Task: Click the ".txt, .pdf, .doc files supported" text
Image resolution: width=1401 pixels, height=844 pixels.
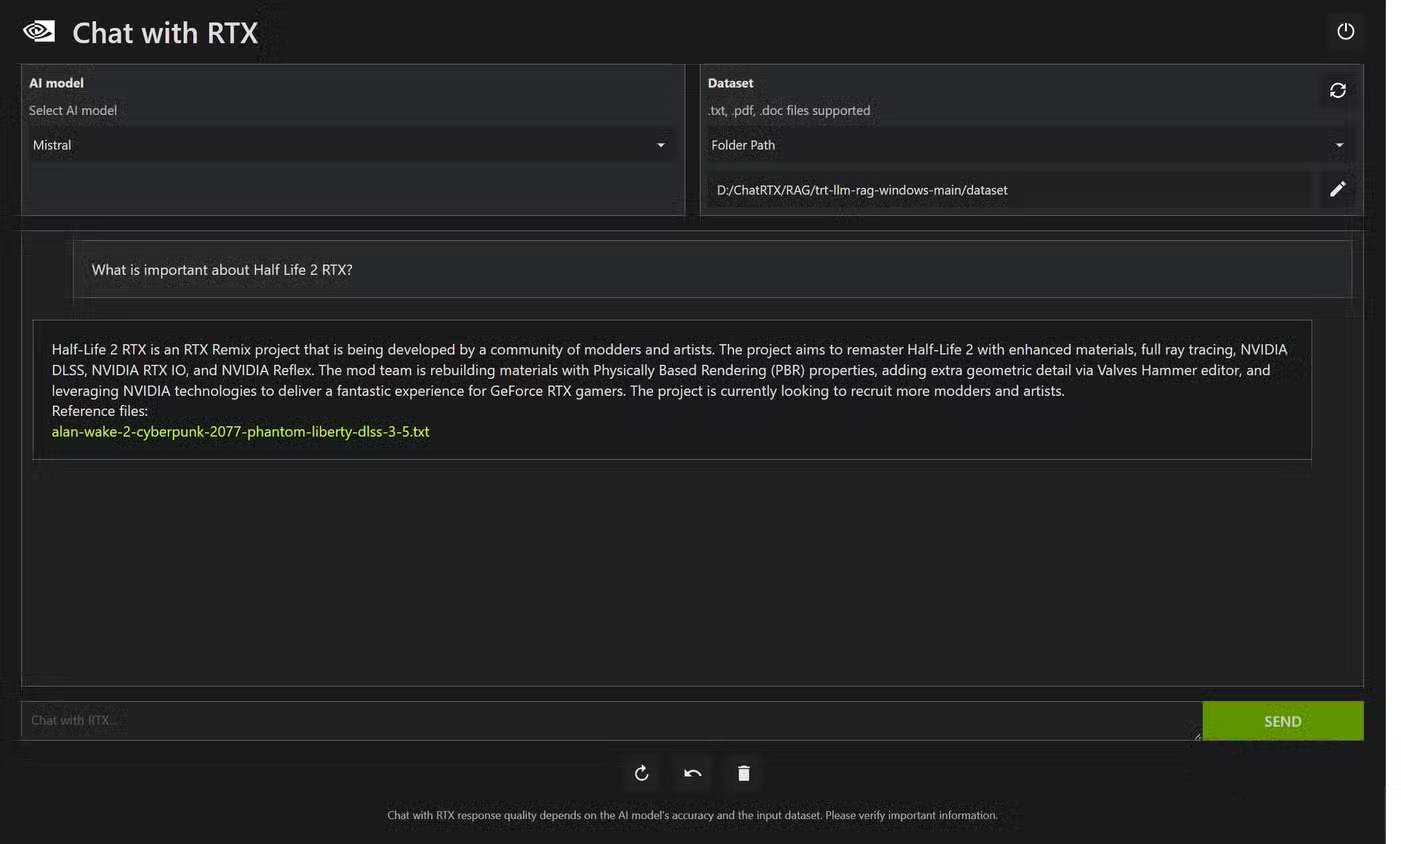Action: pos(789,111)
